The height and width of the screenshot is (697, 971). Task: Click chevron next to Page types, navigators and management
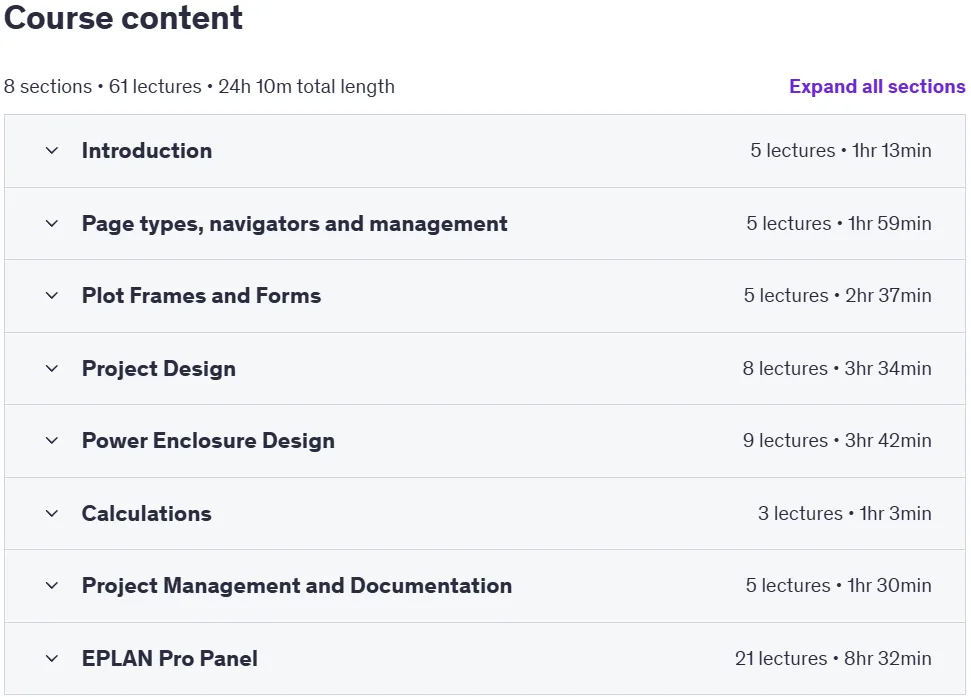coord(52,223)
